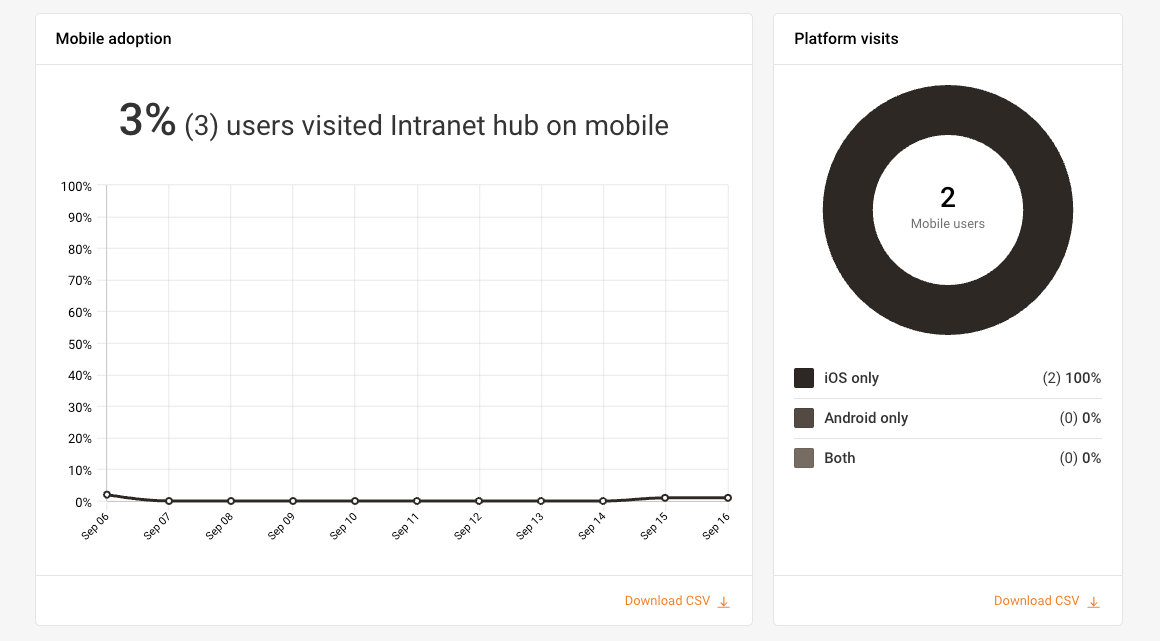Click the Mobile adoption panel header
The height and width of the screenshot is (641, 1160).
click(112, 38)
